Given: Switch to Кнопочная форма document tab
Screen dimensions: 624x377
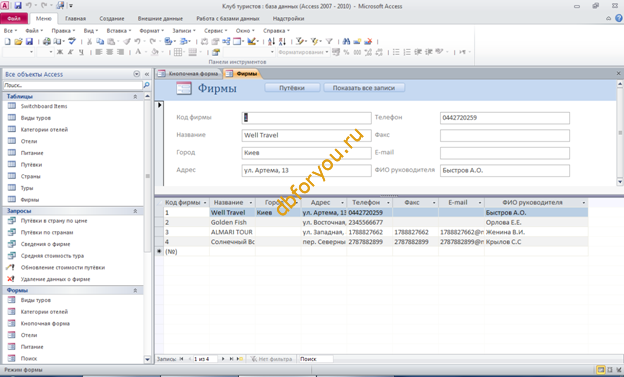Looking at the screenshot, I should point(189,74).
